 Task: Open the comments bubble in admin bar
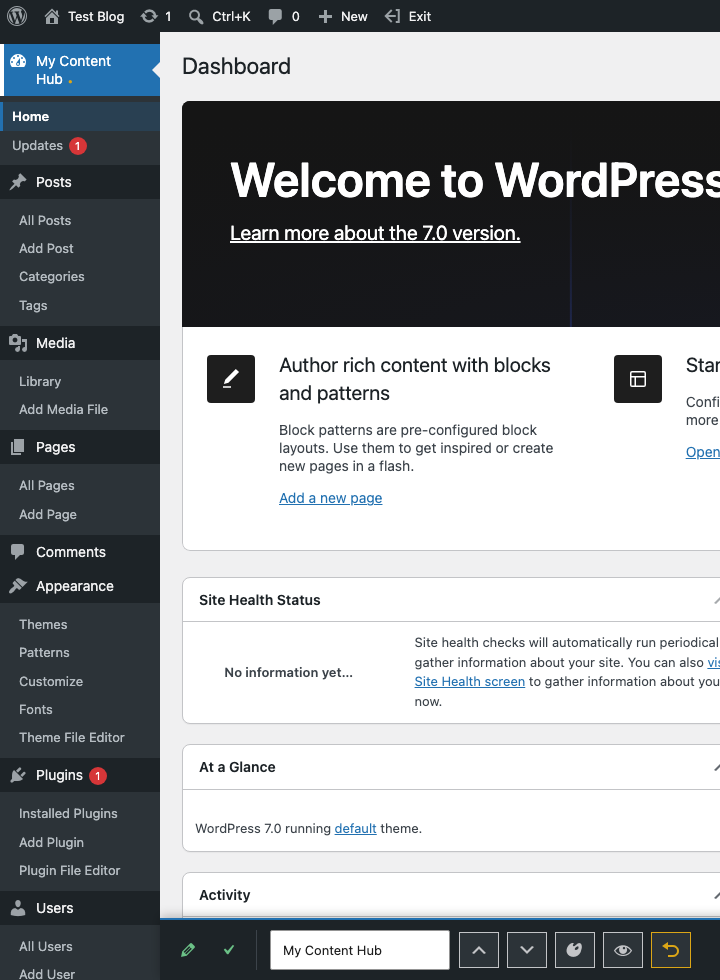(x=284, y=16)
